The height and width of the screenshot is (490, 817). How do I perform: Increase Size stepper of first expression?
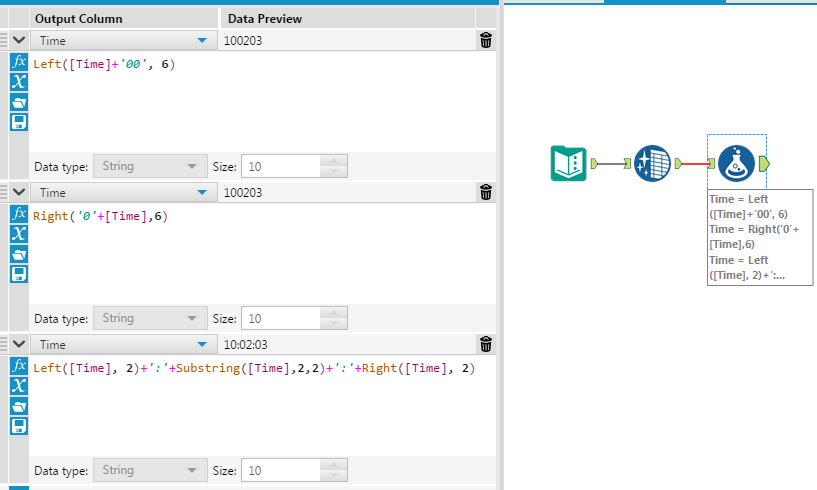click(333, 161)
